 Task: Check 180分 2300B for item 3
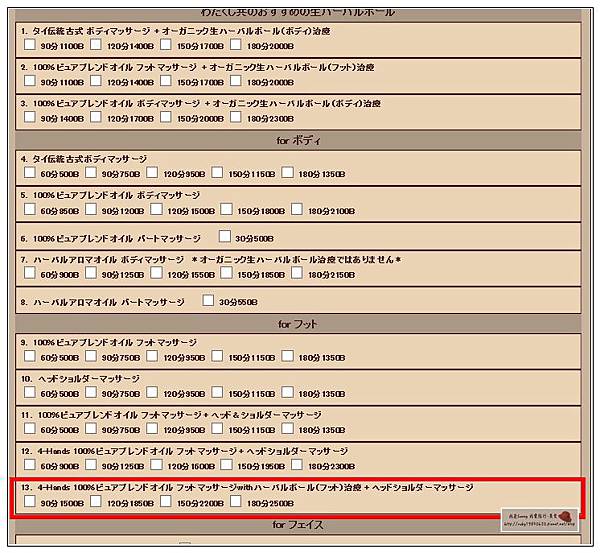[236, 117]
